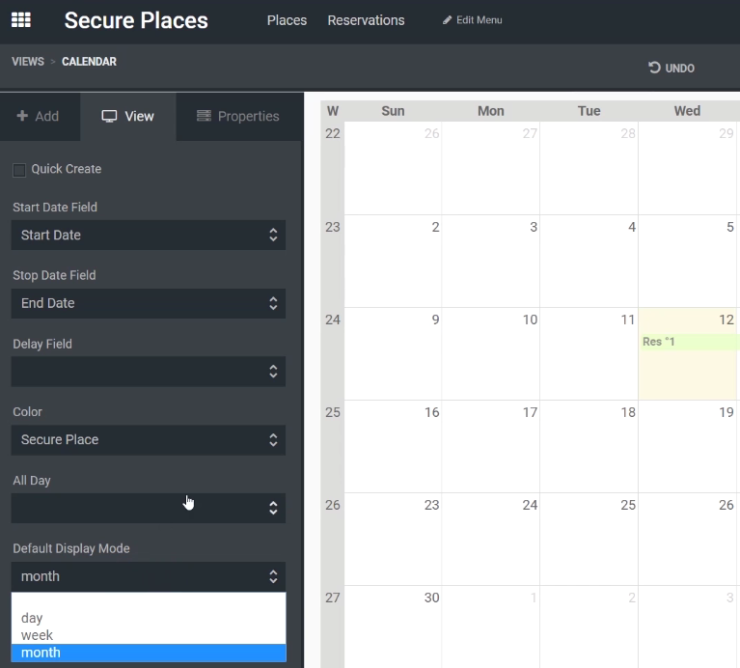This screenshot has width=740, height=668.
Task: Click the Secure Places app title
Action: 136,20
